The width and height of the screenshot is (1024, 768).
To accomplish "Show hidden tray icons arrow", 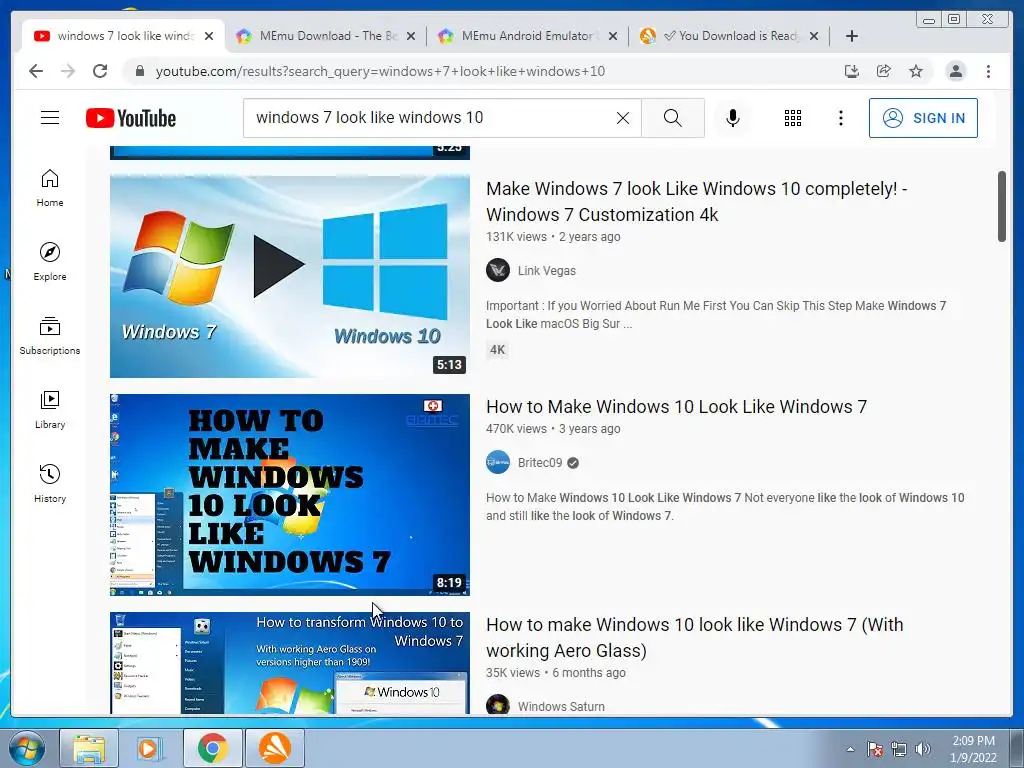I will coord(850,749).
